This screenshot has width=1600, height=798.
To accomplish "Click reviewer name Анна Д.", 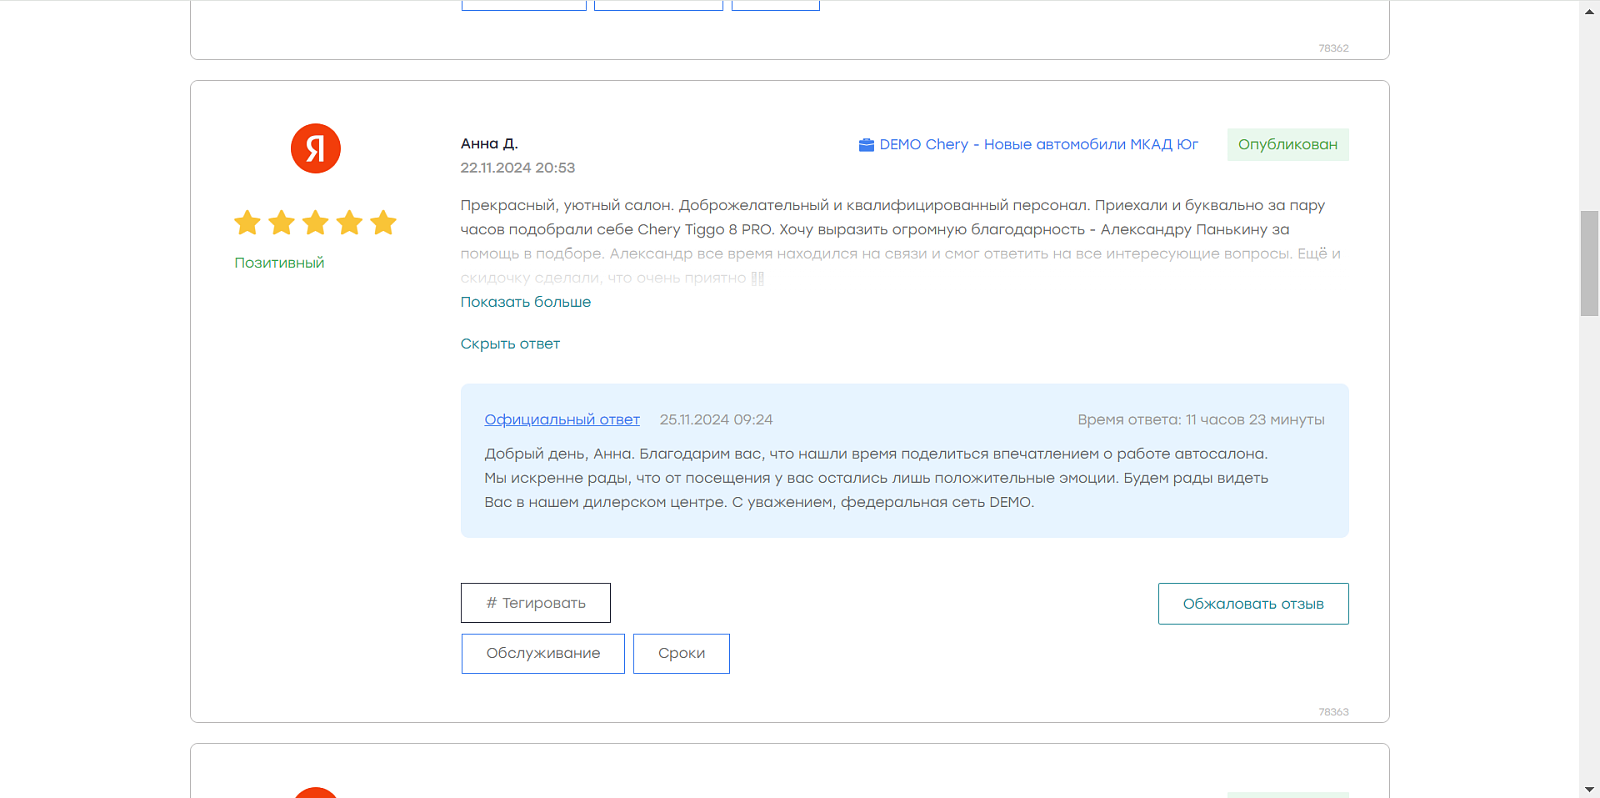I will [489, 144].
